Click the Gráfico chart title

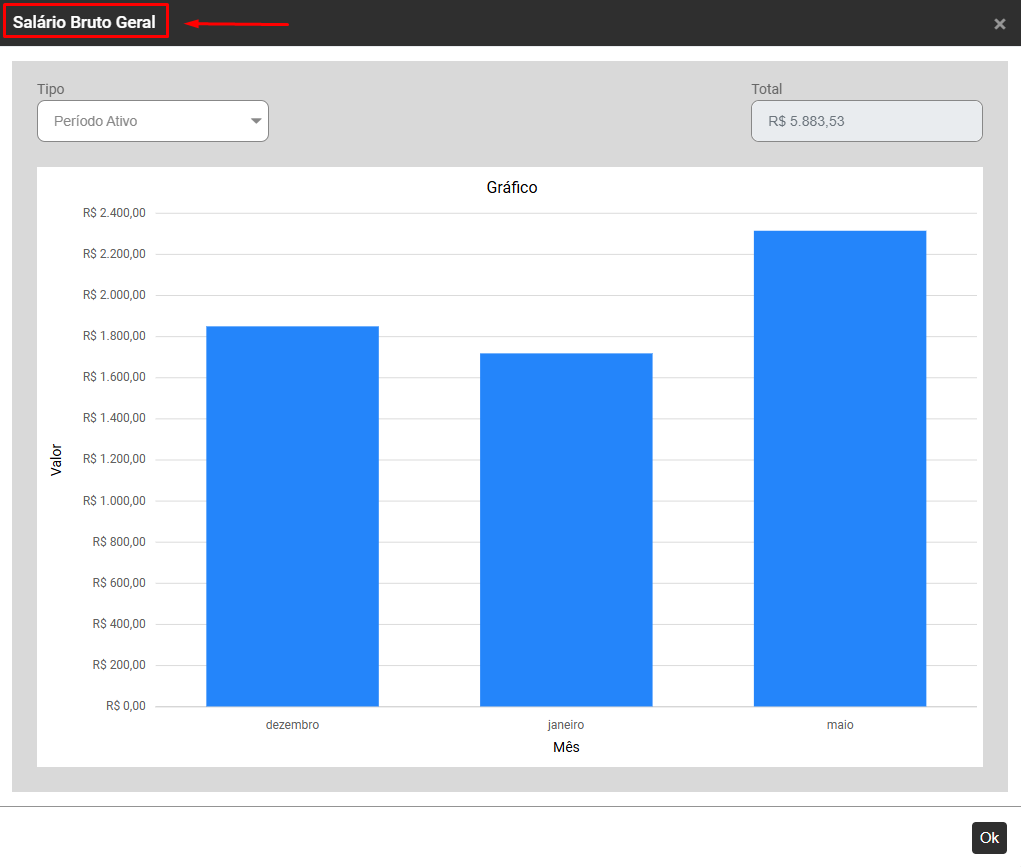[x=512, y=187]
